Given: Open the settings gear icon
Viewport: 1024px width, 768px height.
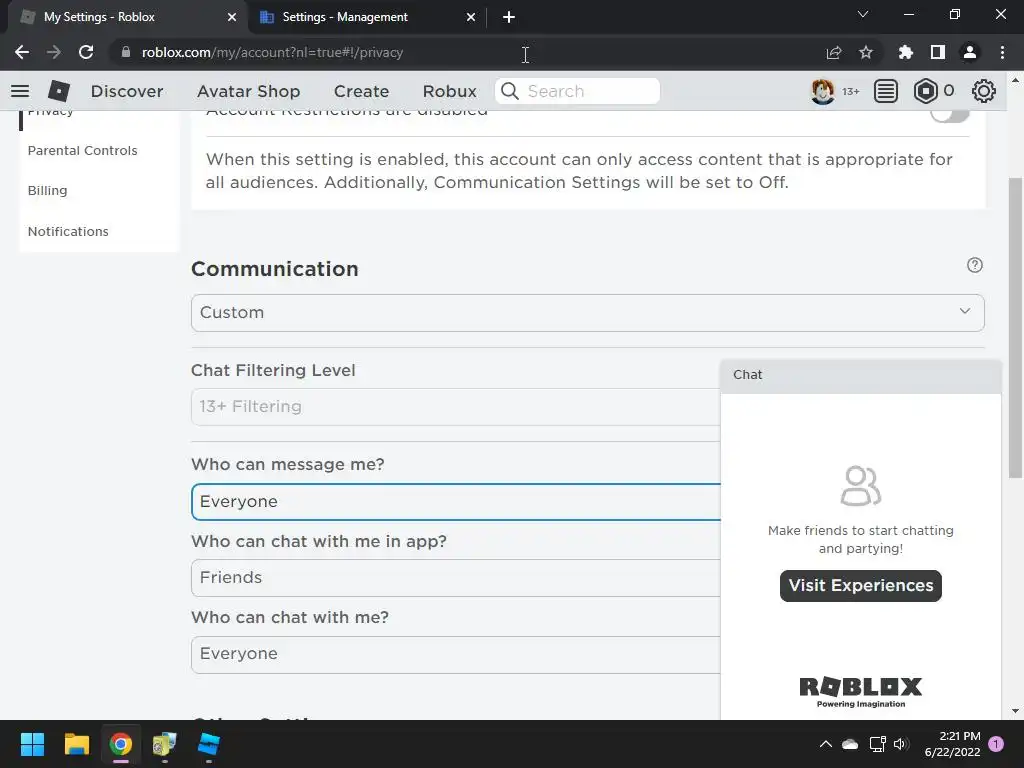Looking at the screenshot, I should click(x=984, y=91).
